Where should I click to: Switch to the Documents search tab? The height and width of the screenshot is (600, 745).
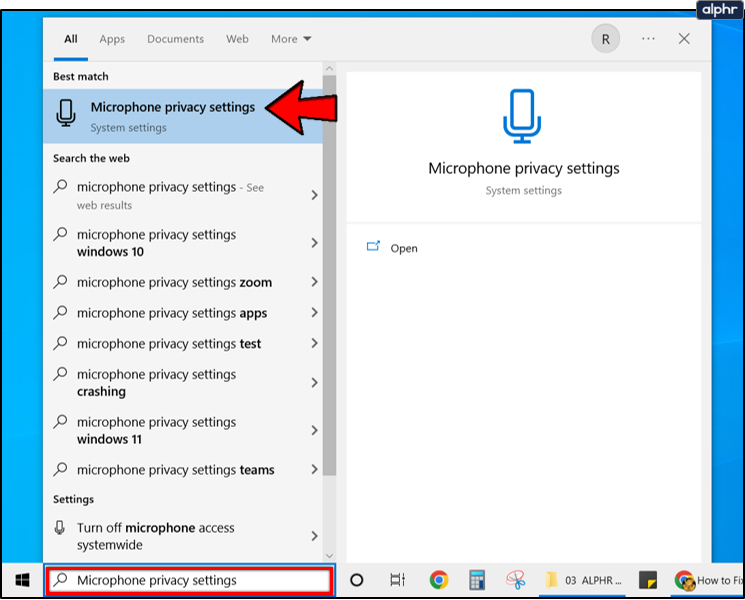point(175,39)
